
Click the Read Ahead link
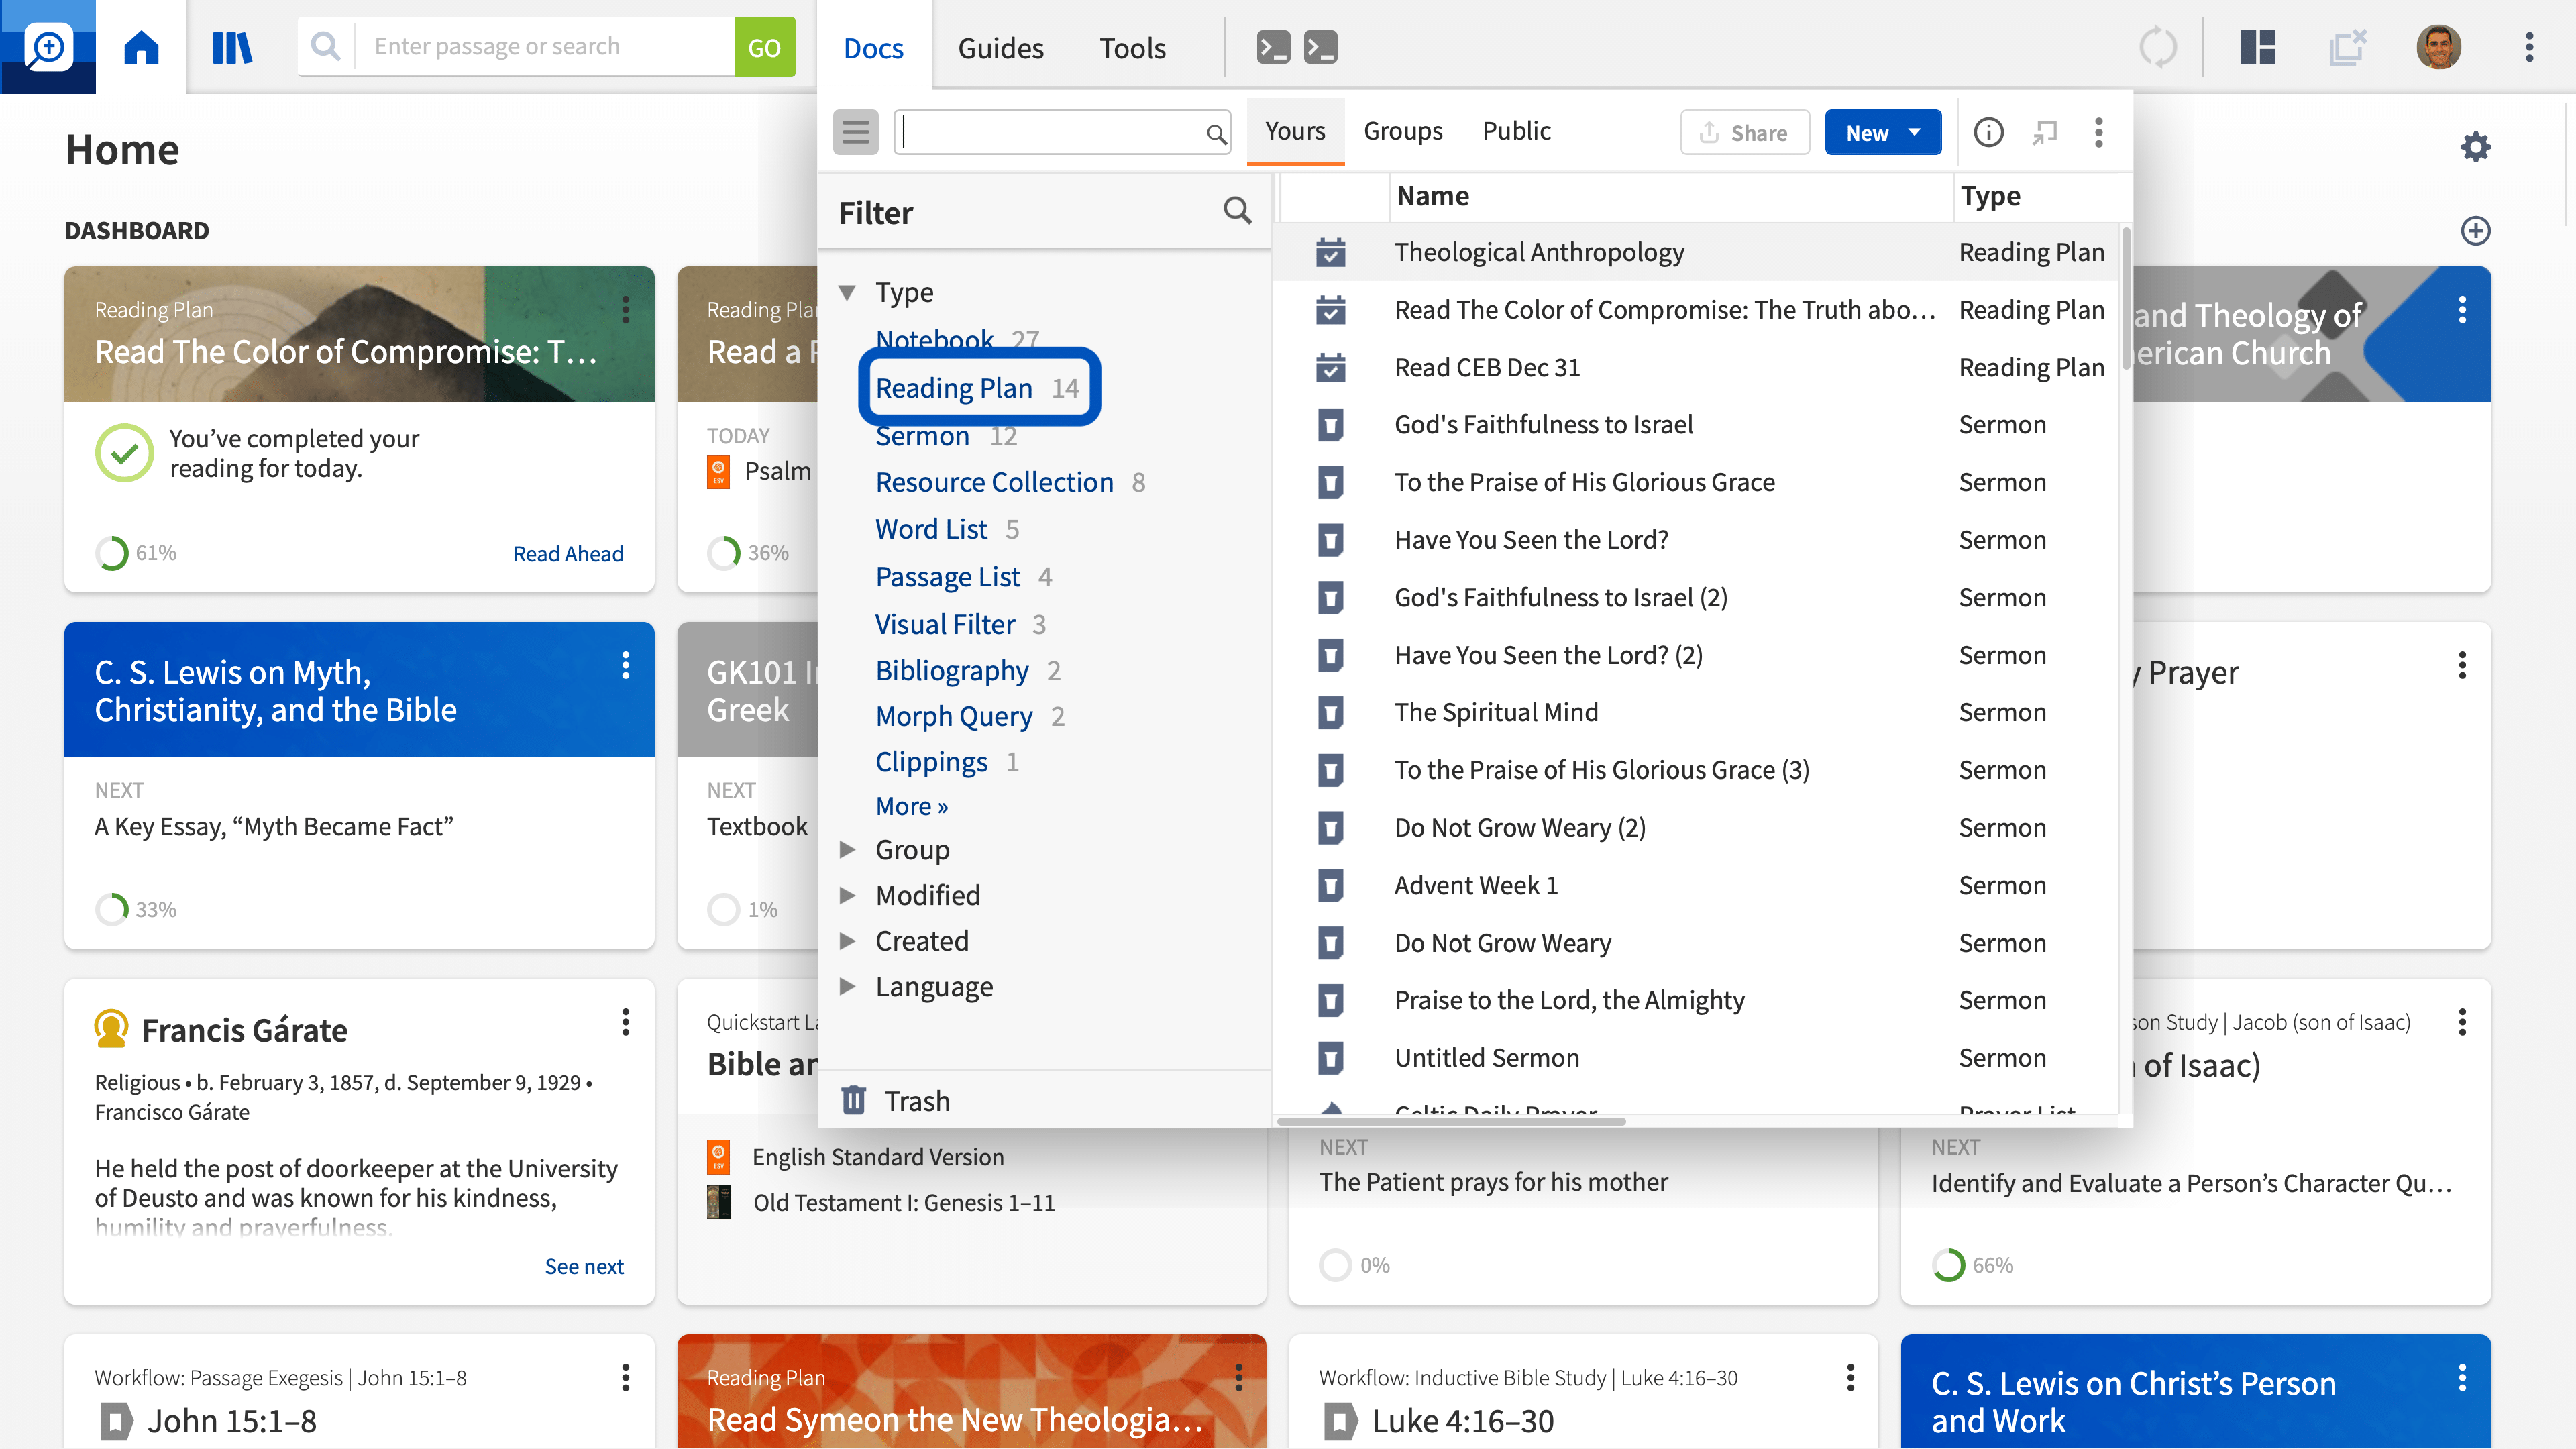tap(567, 554)
